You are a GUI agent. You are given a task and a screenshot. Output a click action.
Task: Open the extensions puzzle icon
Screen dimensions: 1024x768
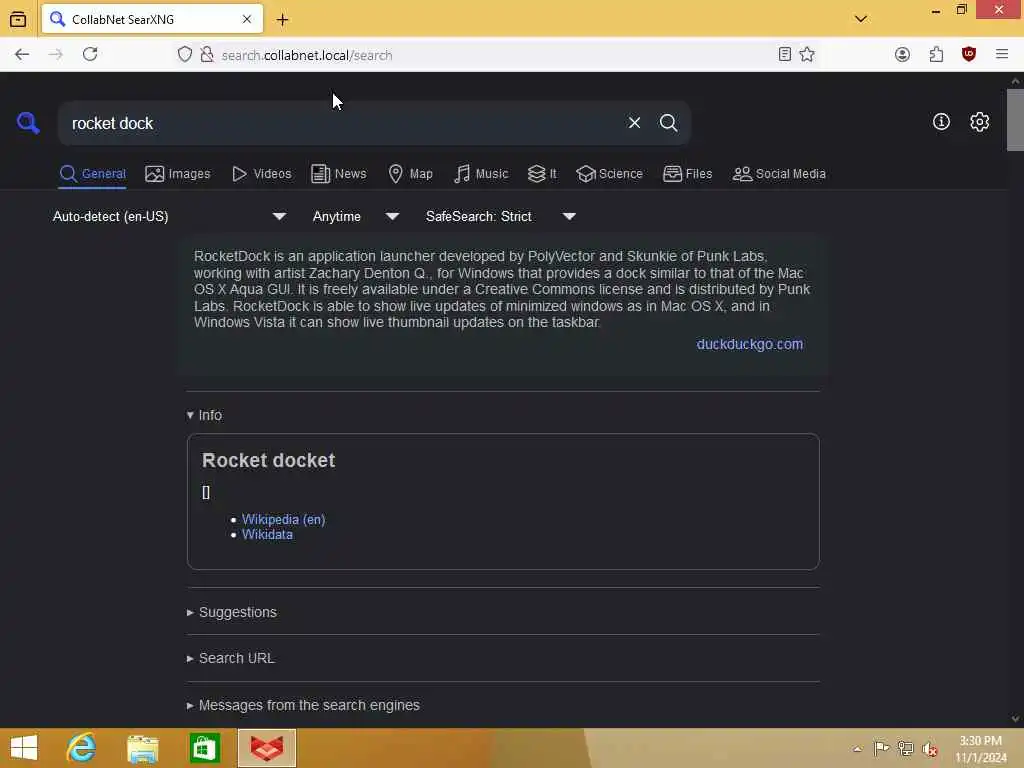(x=936, y=54)
